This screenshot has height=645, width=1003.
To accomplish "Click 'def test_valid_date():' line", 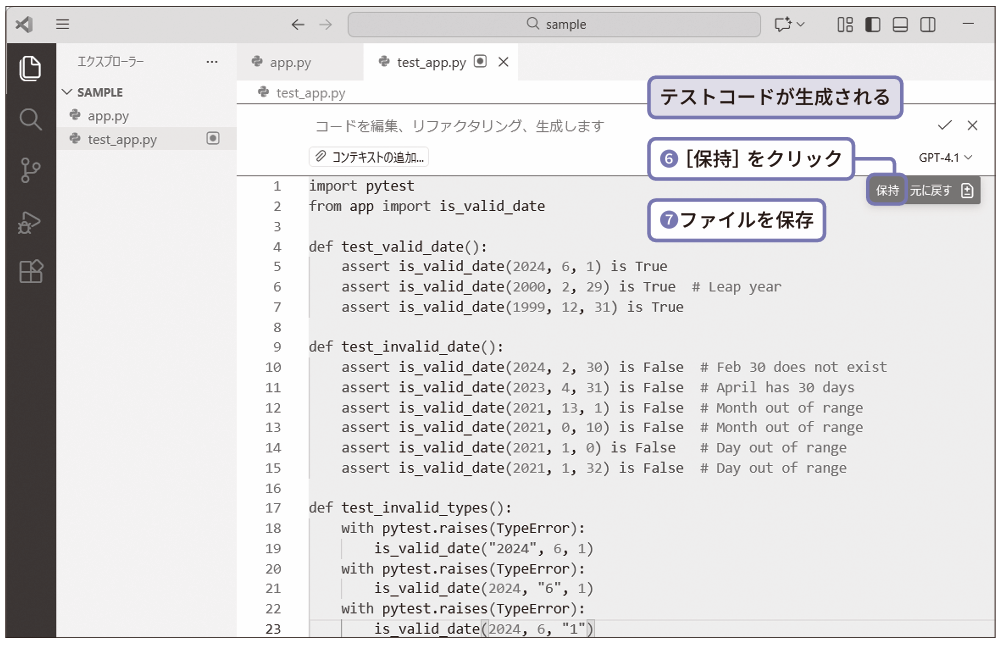I will coord(398,247).
